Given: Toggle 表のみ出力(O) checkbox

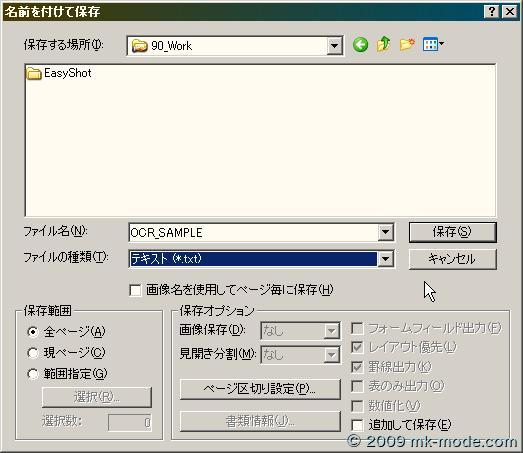Looking at the screenshot, I should click(x=357, y=386).
